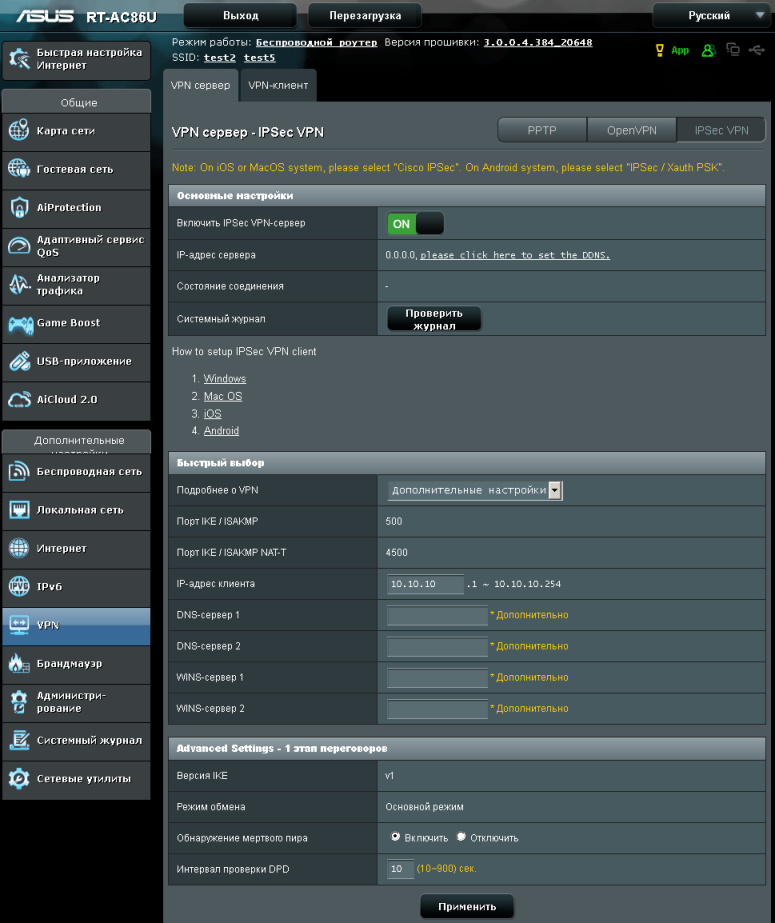This screenshot has height=923, width=775.
Task: Select Отключить for dead peer detection
Action: (461, 836)
